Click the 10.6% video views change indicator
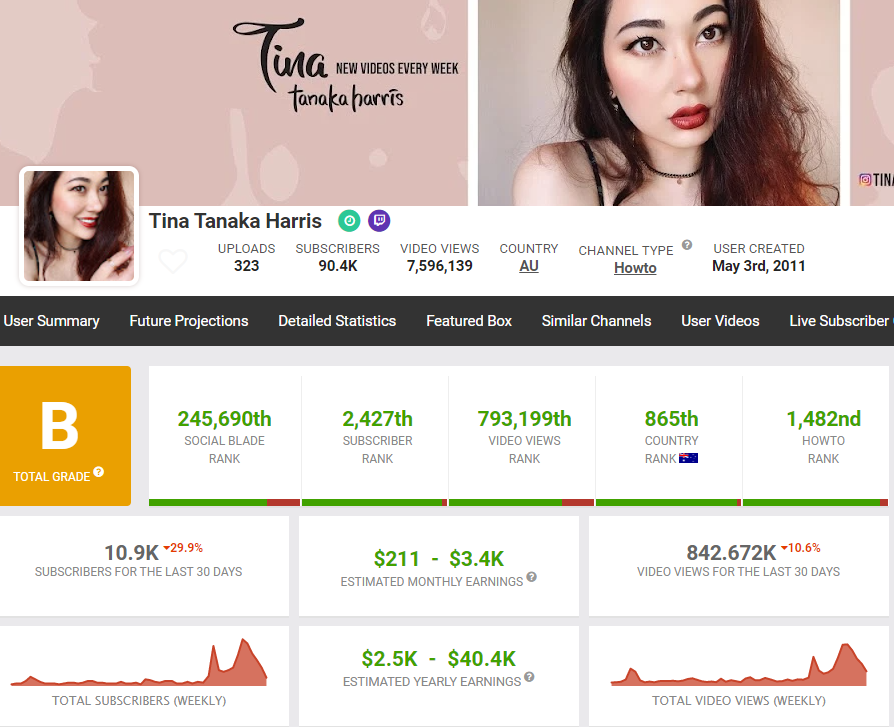894x727 pixels. pyautogui.click(x=800, y=548)
